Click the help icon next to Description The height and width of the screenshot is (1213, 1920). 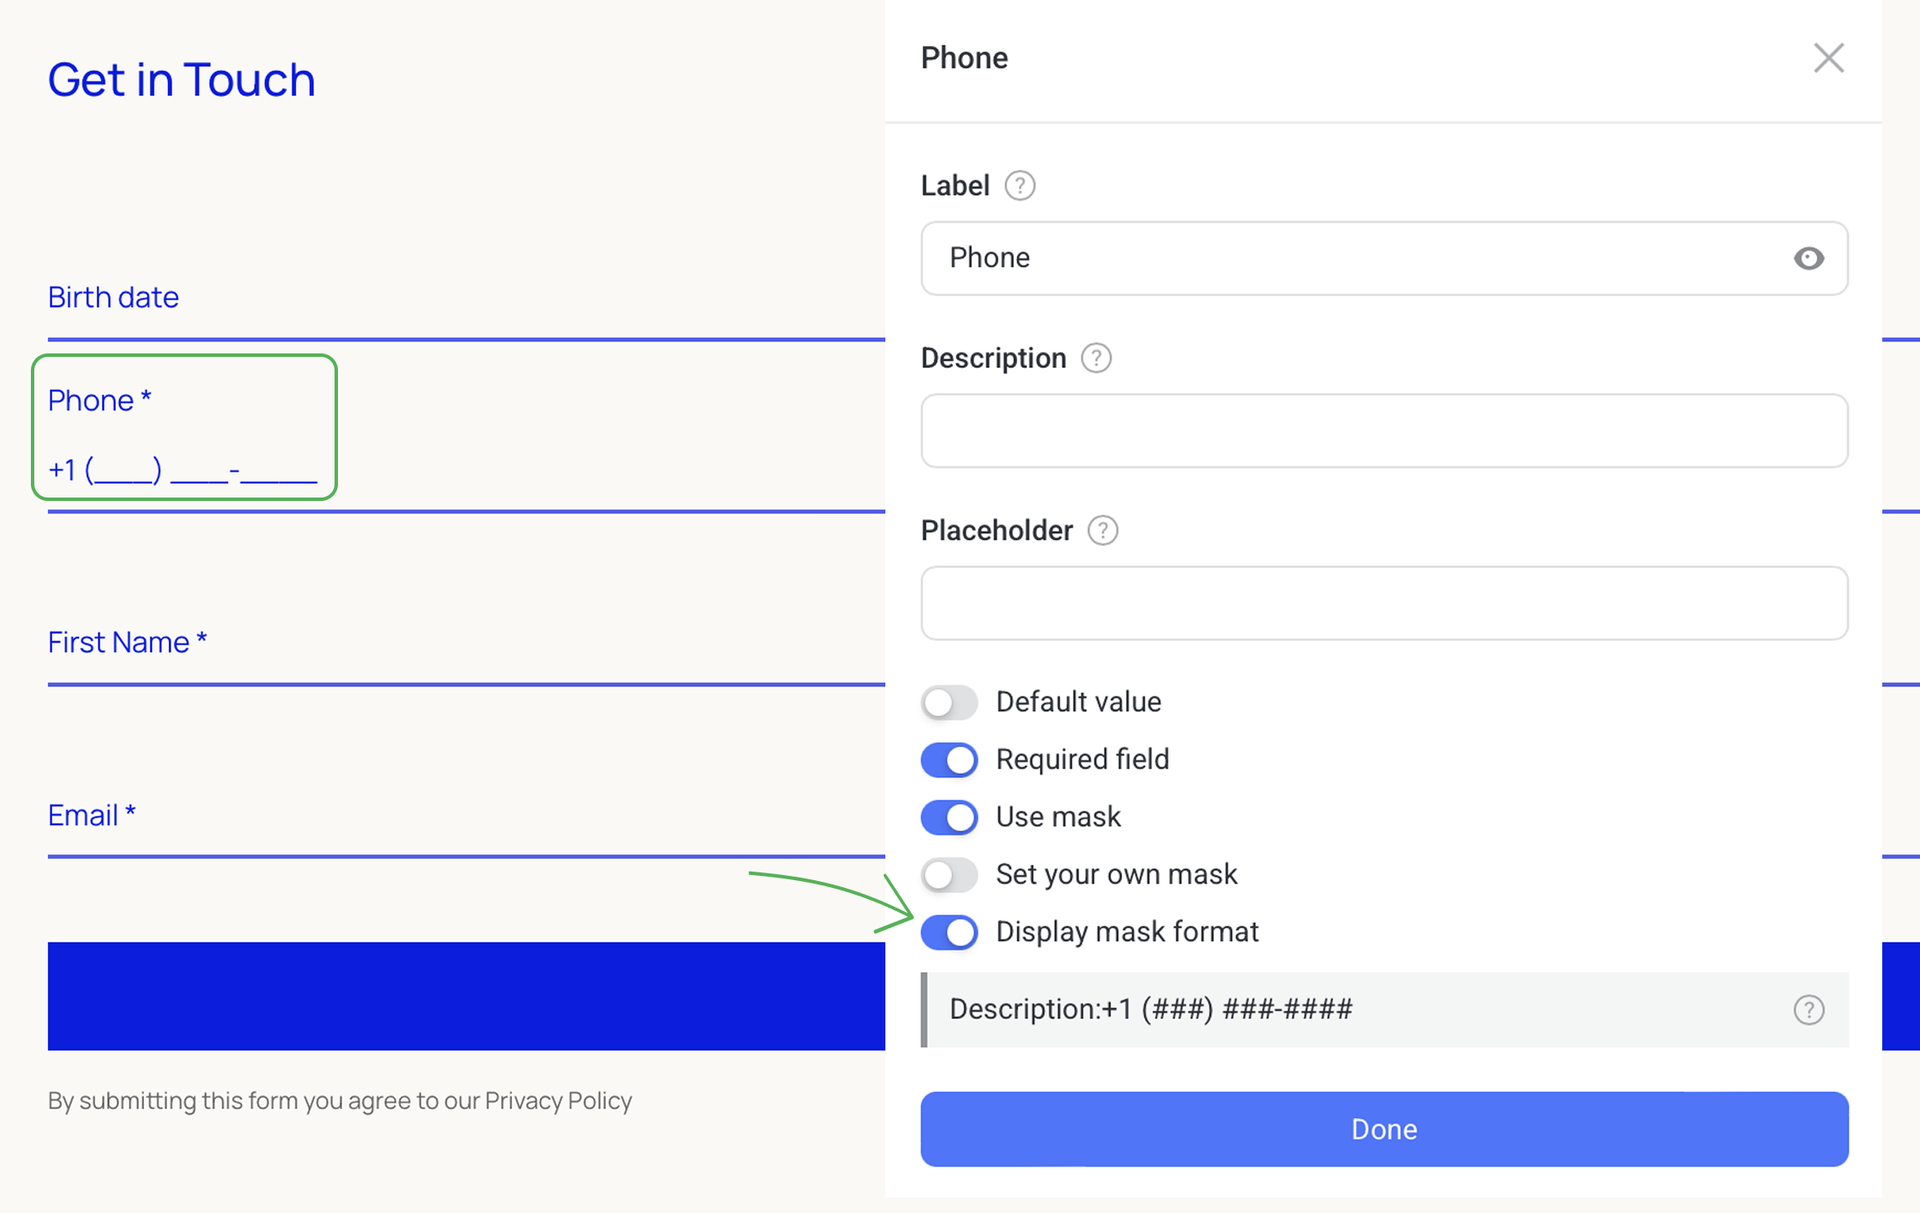tap(1096, 358)
